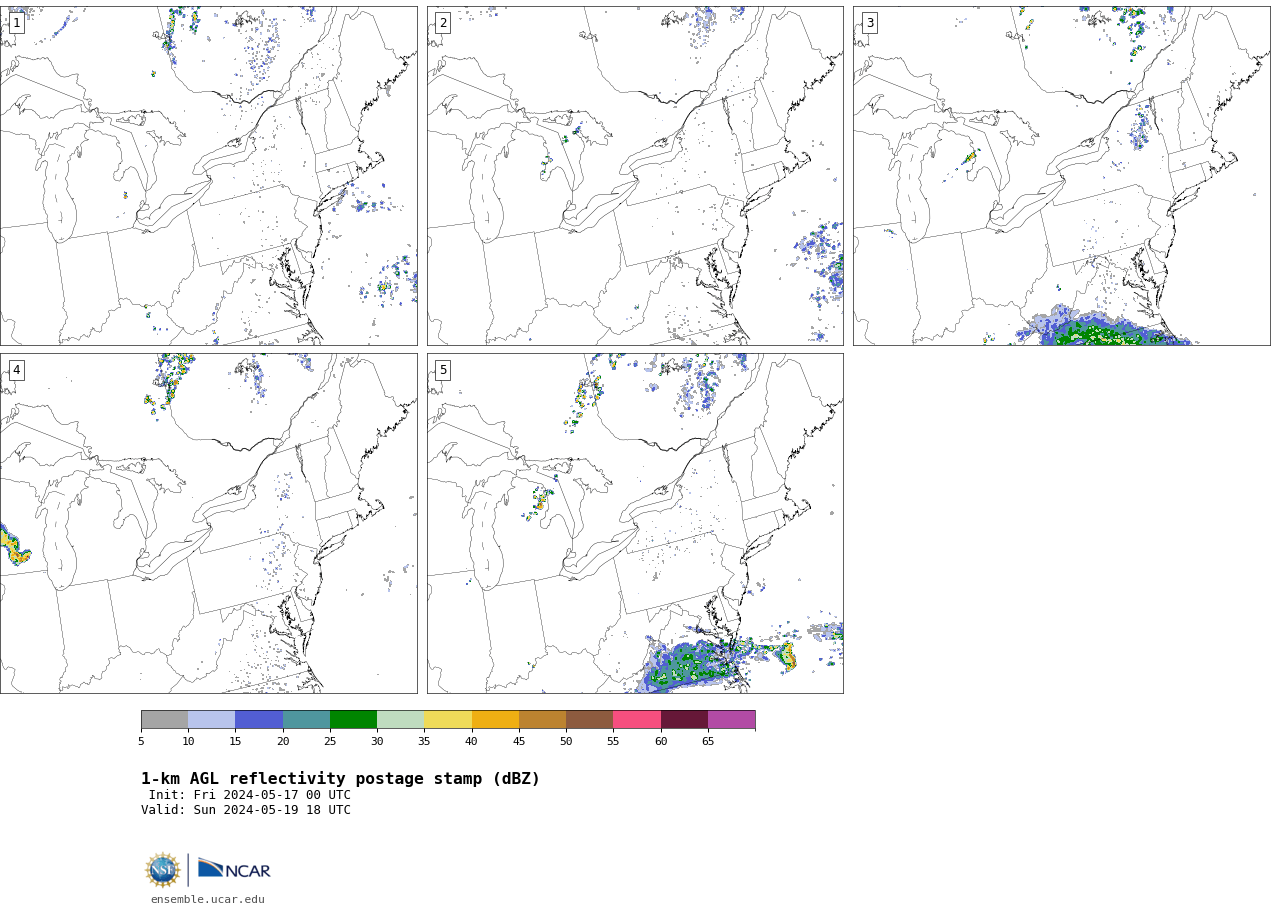
Task: Click the teal 20-25 dBZ swatch
Action: tap(306, 720)
